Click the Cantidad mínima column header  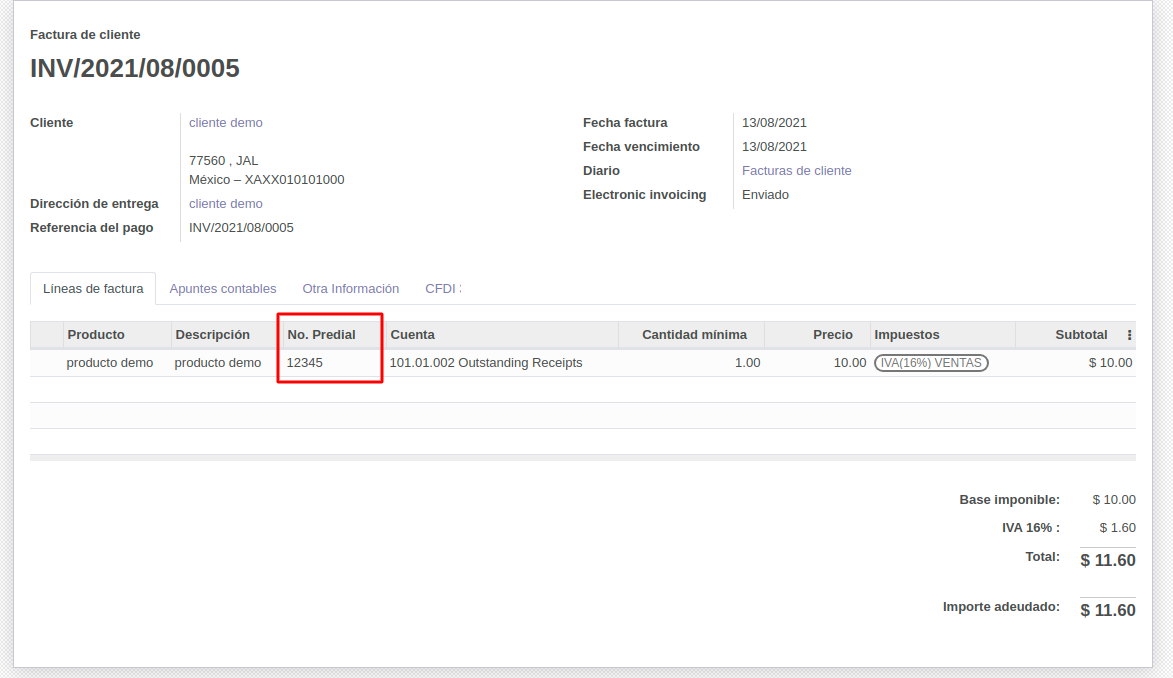(694, 335)
